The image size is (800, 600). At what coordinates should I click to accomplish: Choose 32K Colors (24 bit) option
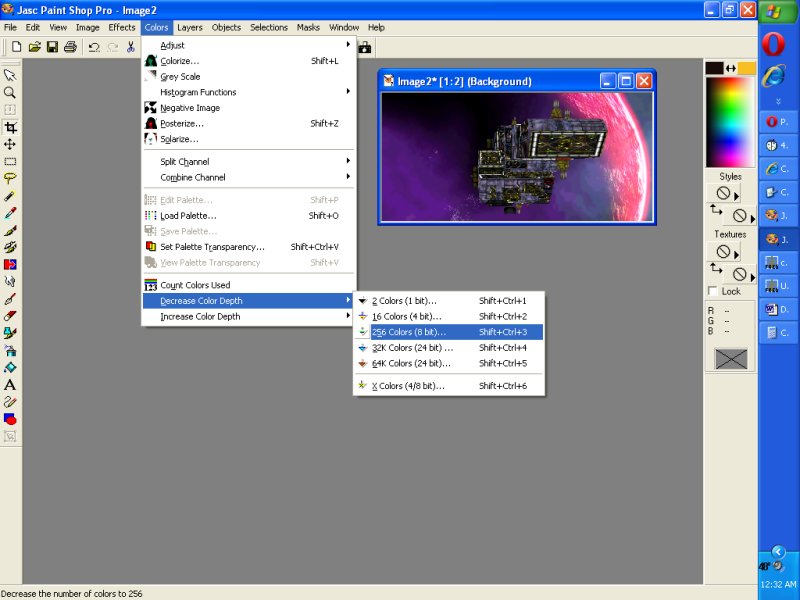pos(449,347)
